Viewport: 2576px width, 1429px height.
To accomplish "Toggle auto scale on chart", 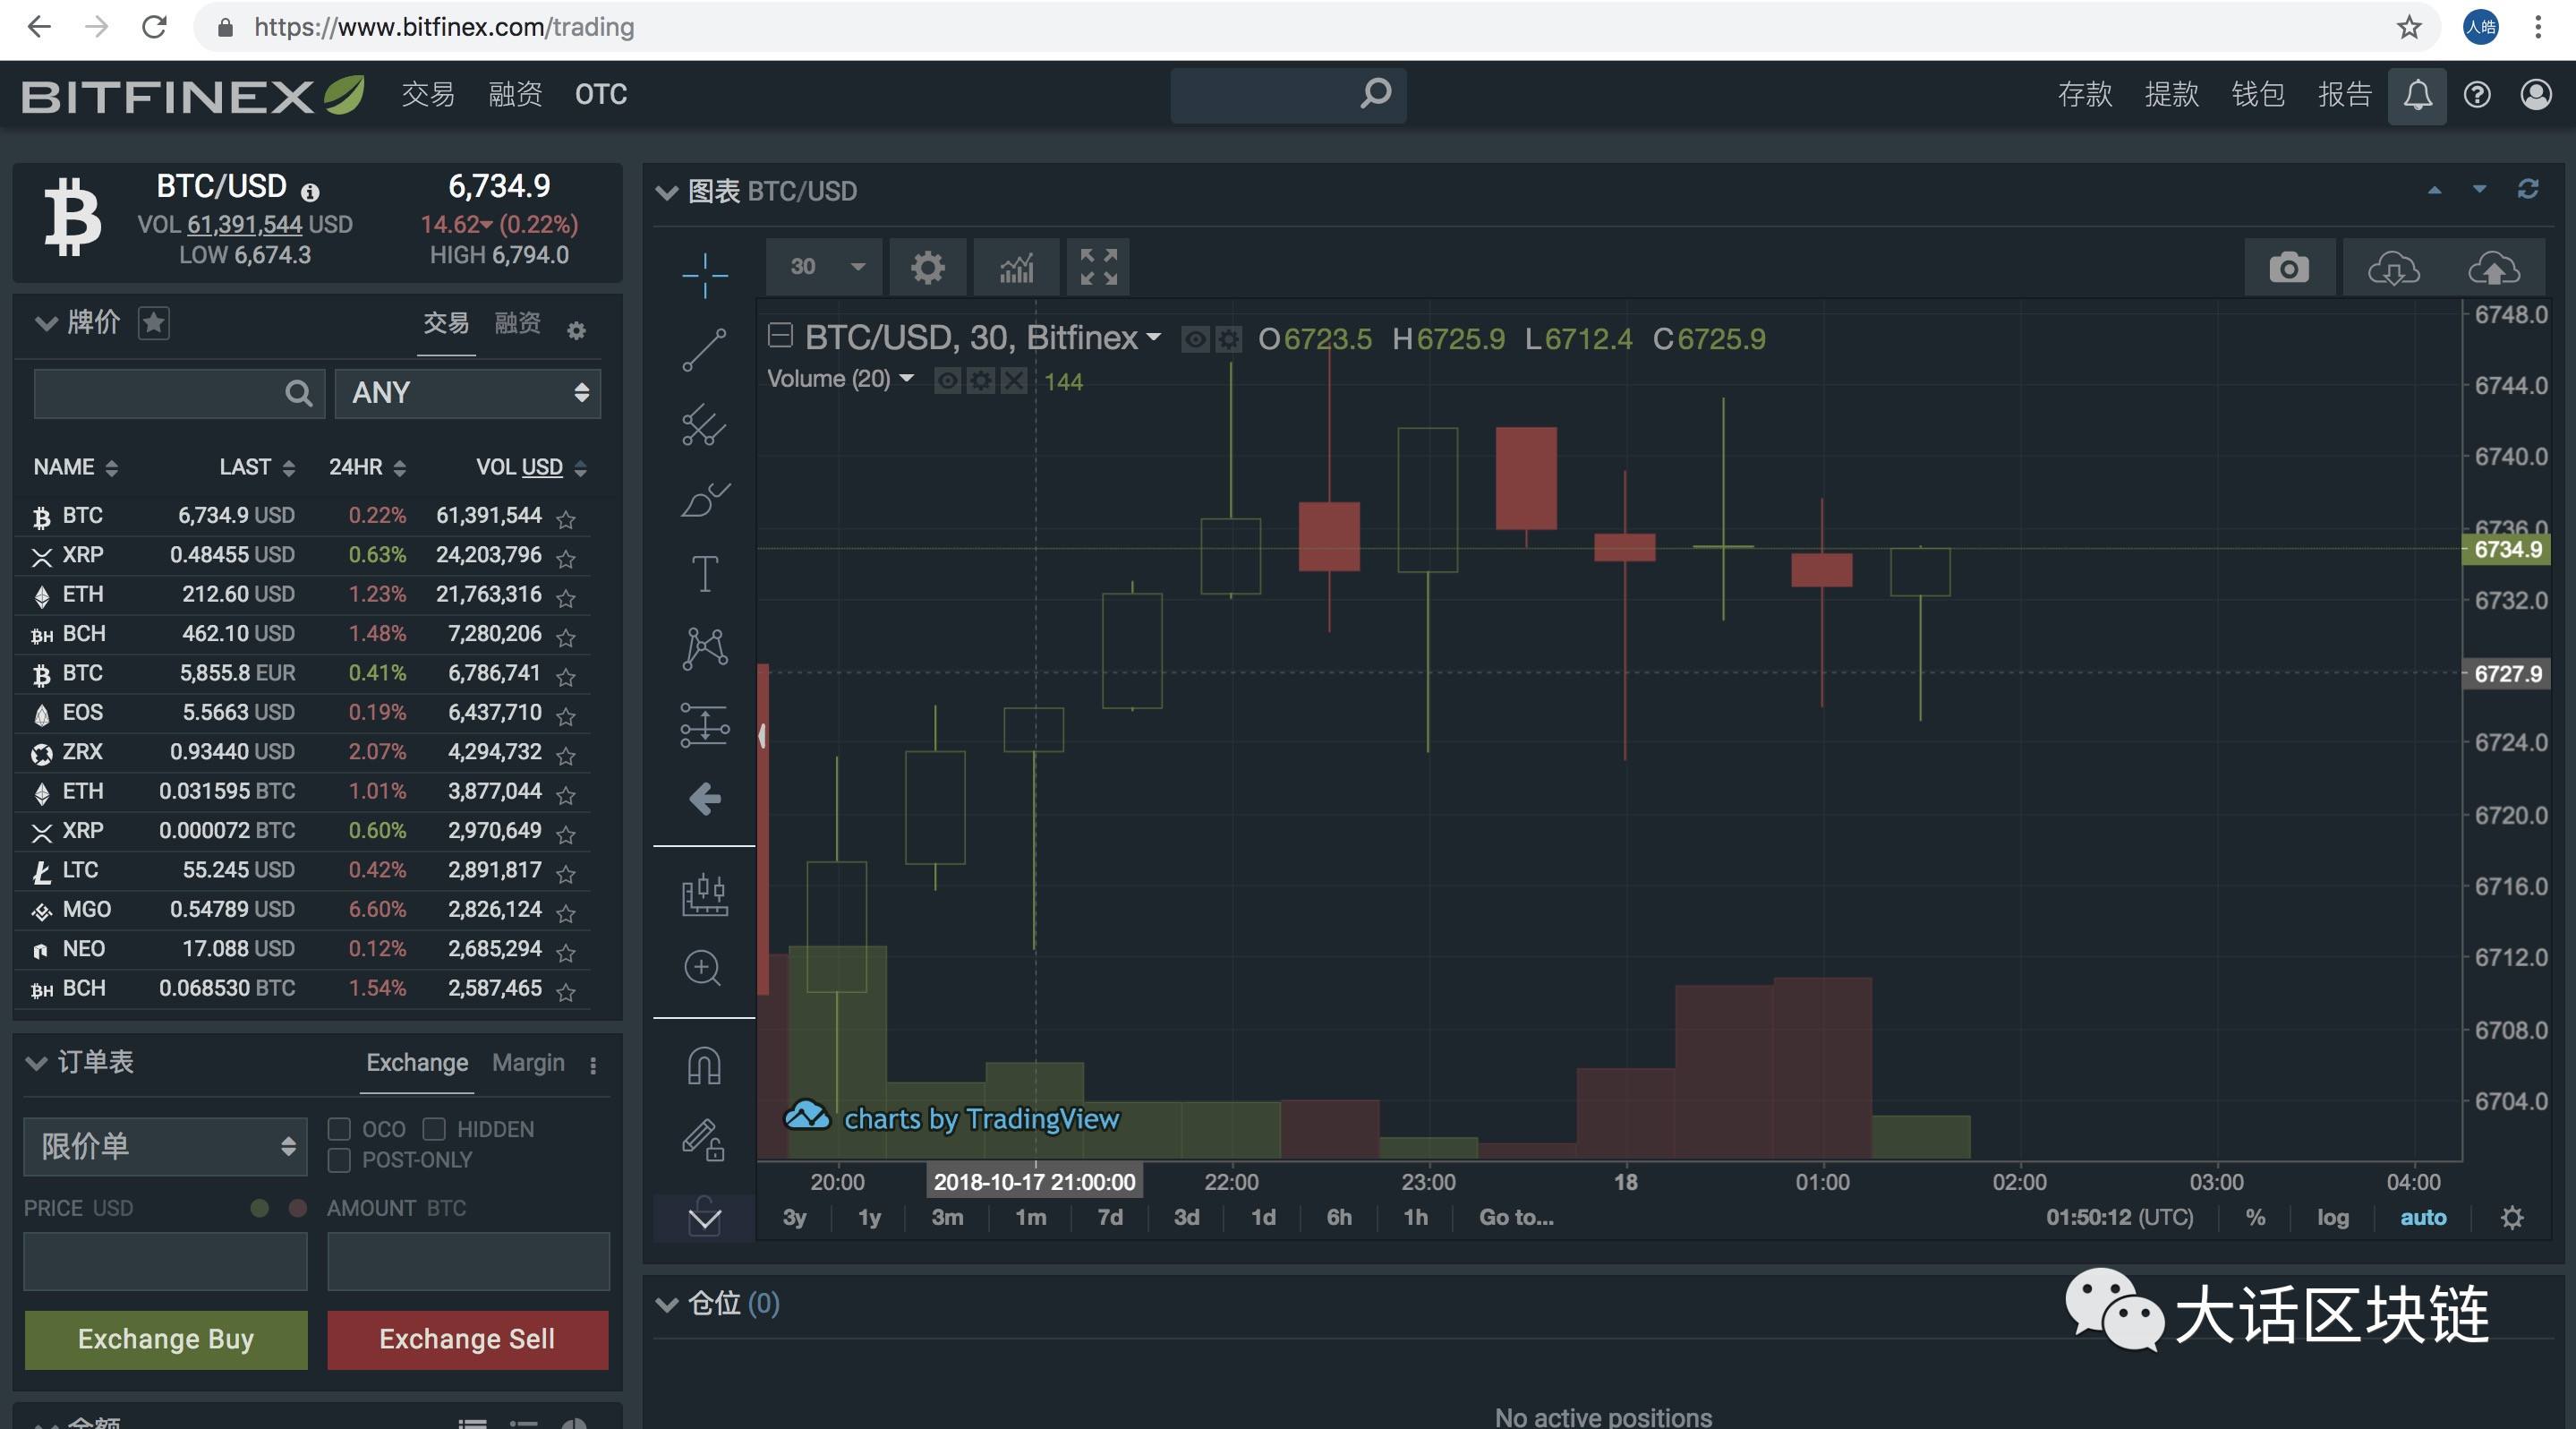I will pos(2423,1217).
